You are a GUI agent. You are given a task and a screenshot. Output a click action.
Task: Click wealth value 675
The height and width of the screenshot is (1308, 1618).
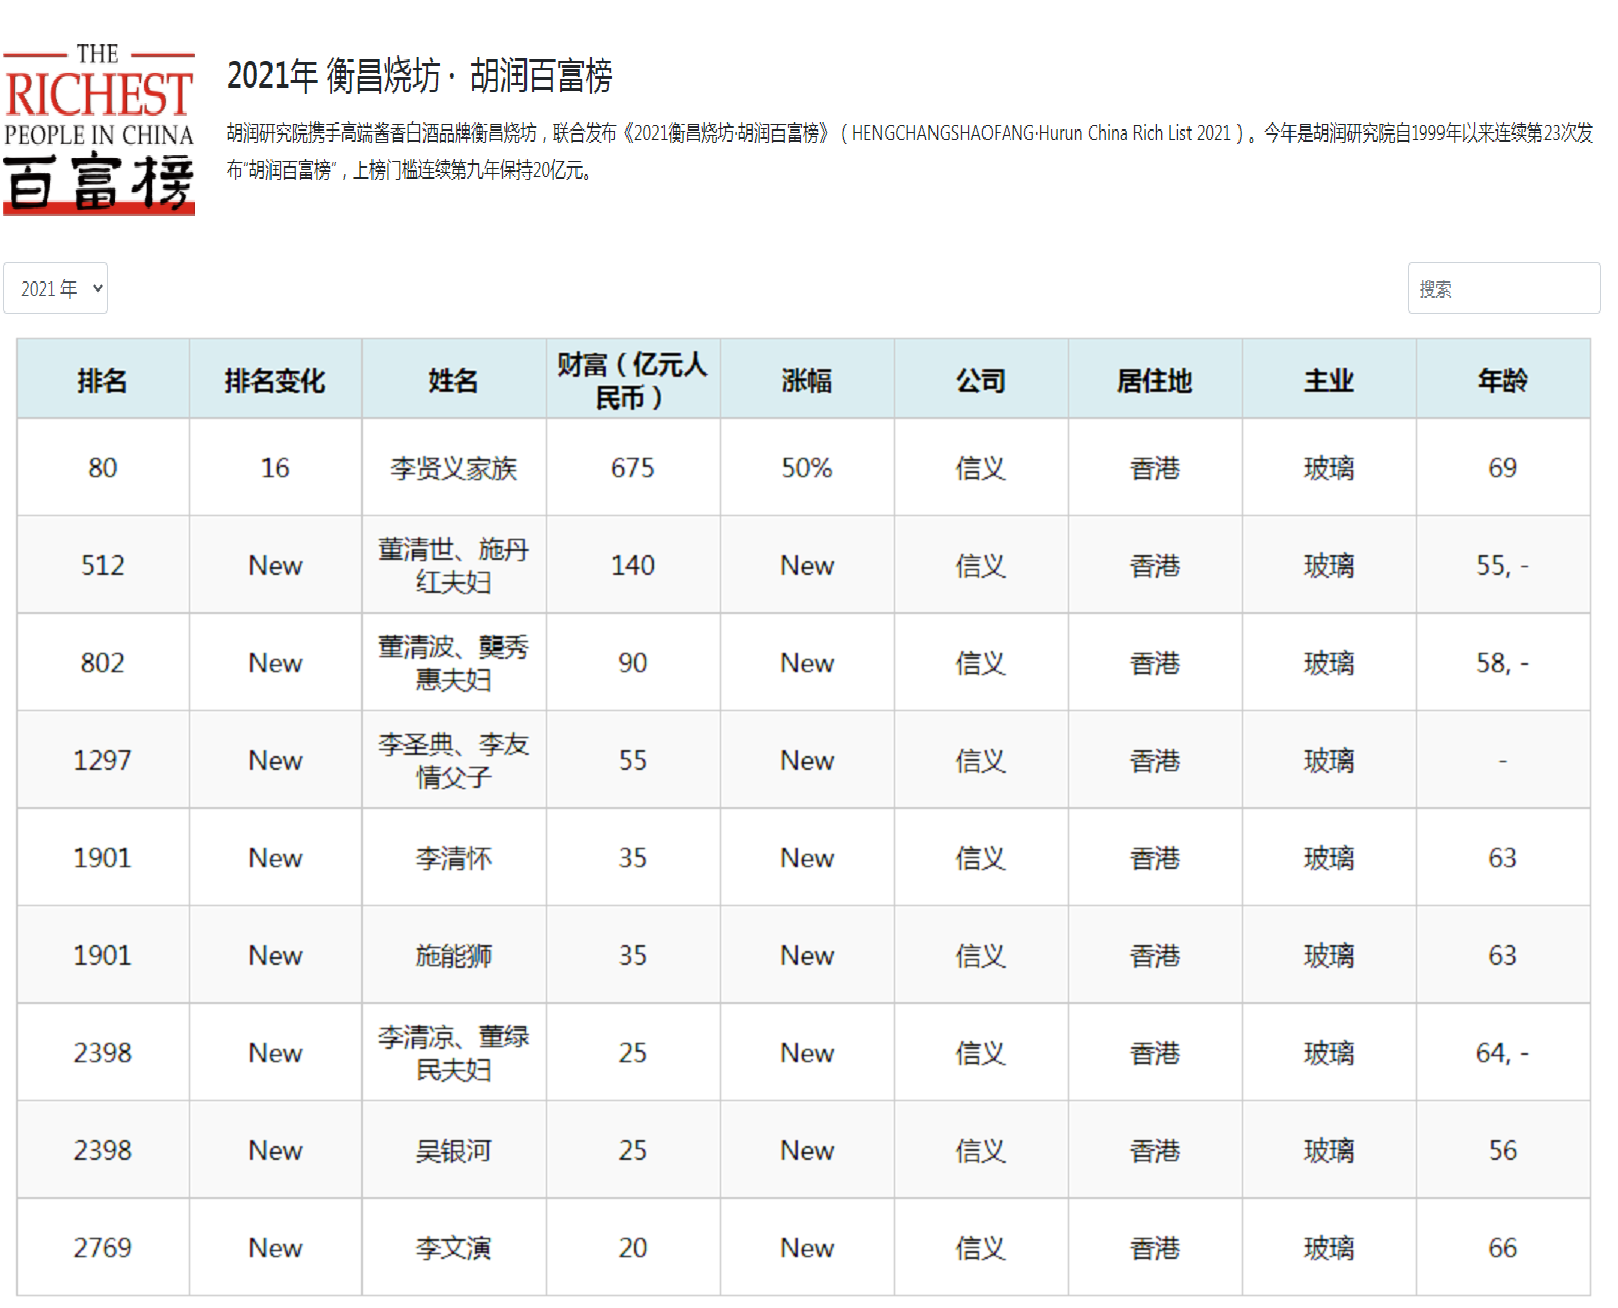[x=633, y=468]
